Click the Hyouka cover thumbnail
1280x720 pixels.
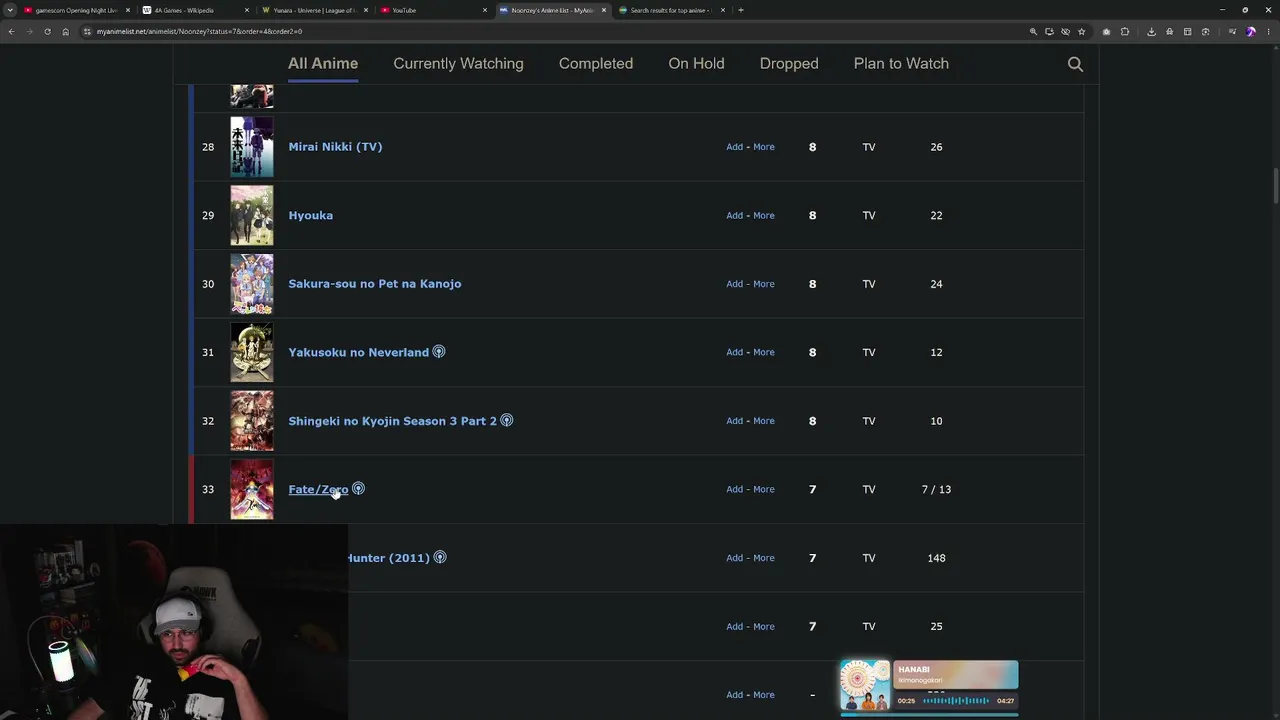click(x=252, y=215)
